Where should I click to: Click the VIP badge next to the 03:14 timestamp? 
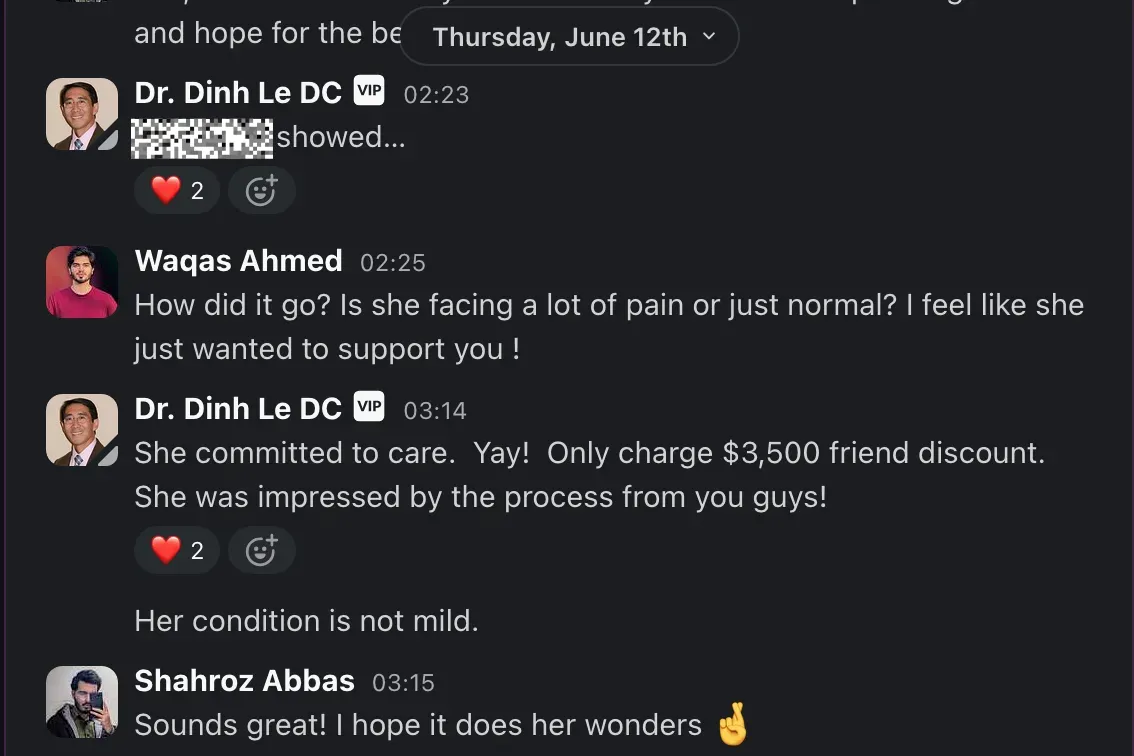369,408
